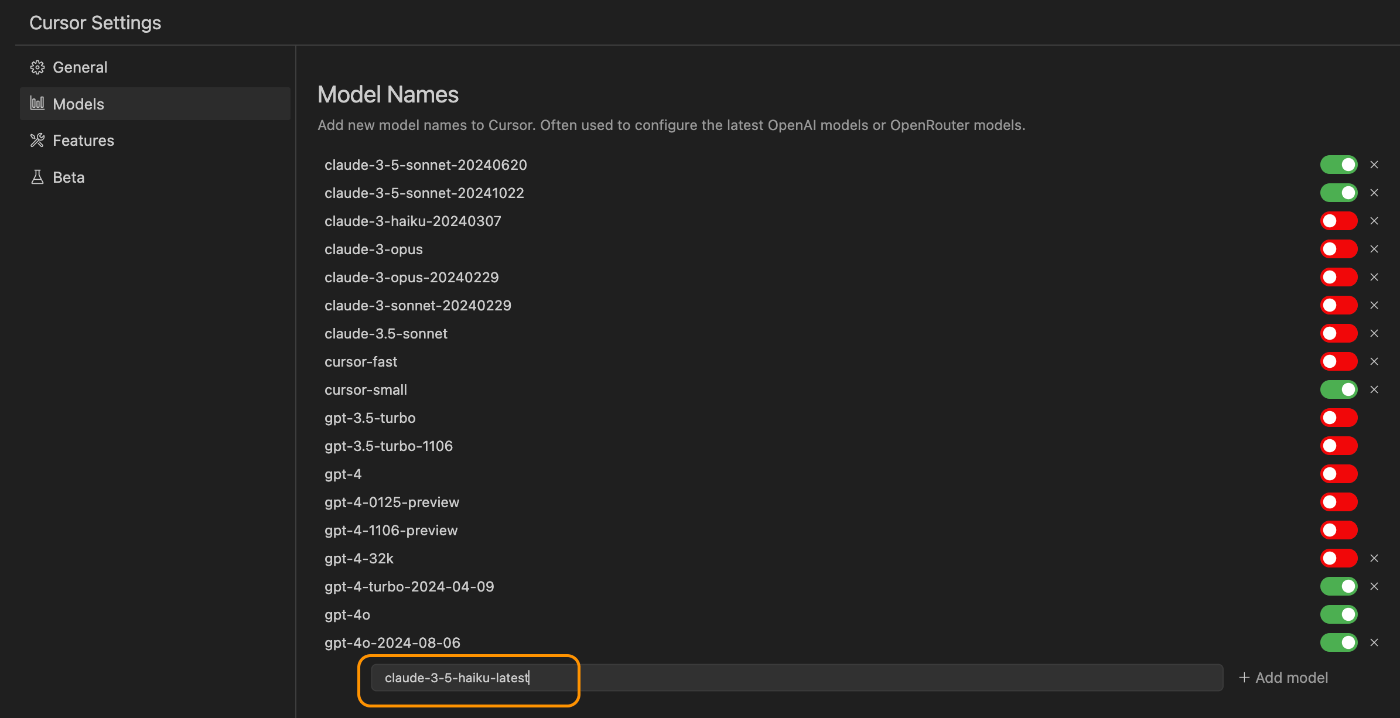This screenshot has height=718, width=1400.
Task: Click the Model Names heading
Action: coord(388,95)
